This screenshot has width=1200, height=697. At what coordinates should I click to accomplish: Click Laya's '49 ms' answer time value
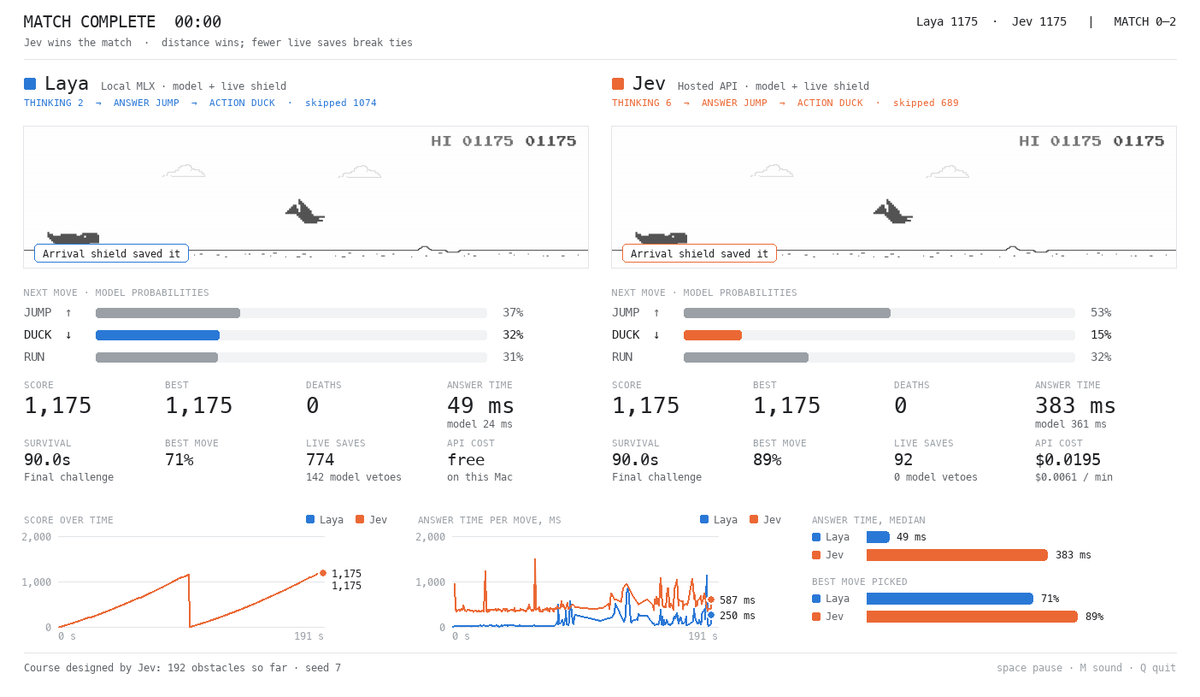point(480,405)
